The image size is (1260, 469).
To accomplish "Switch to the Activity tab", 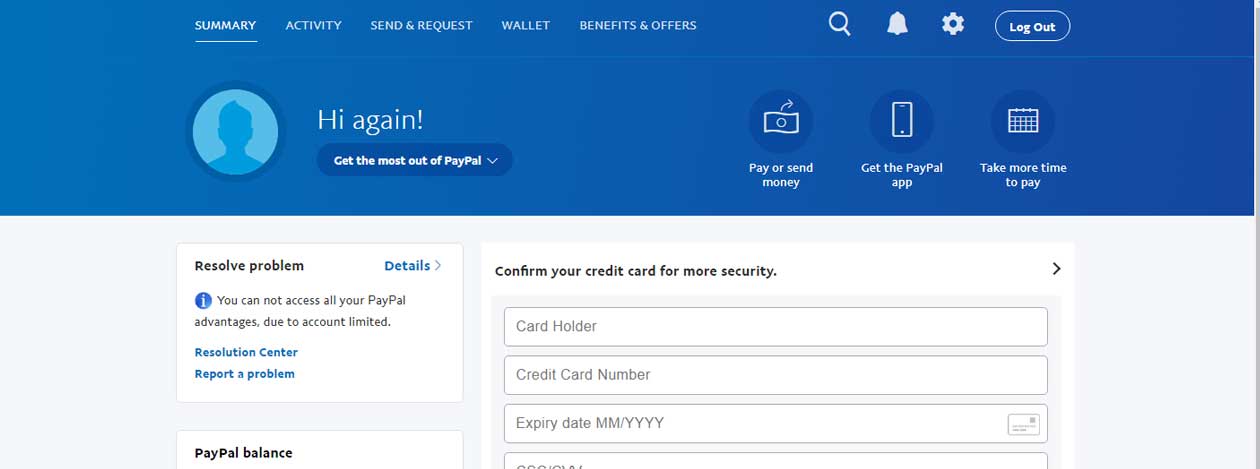I will tap(313, 25).
